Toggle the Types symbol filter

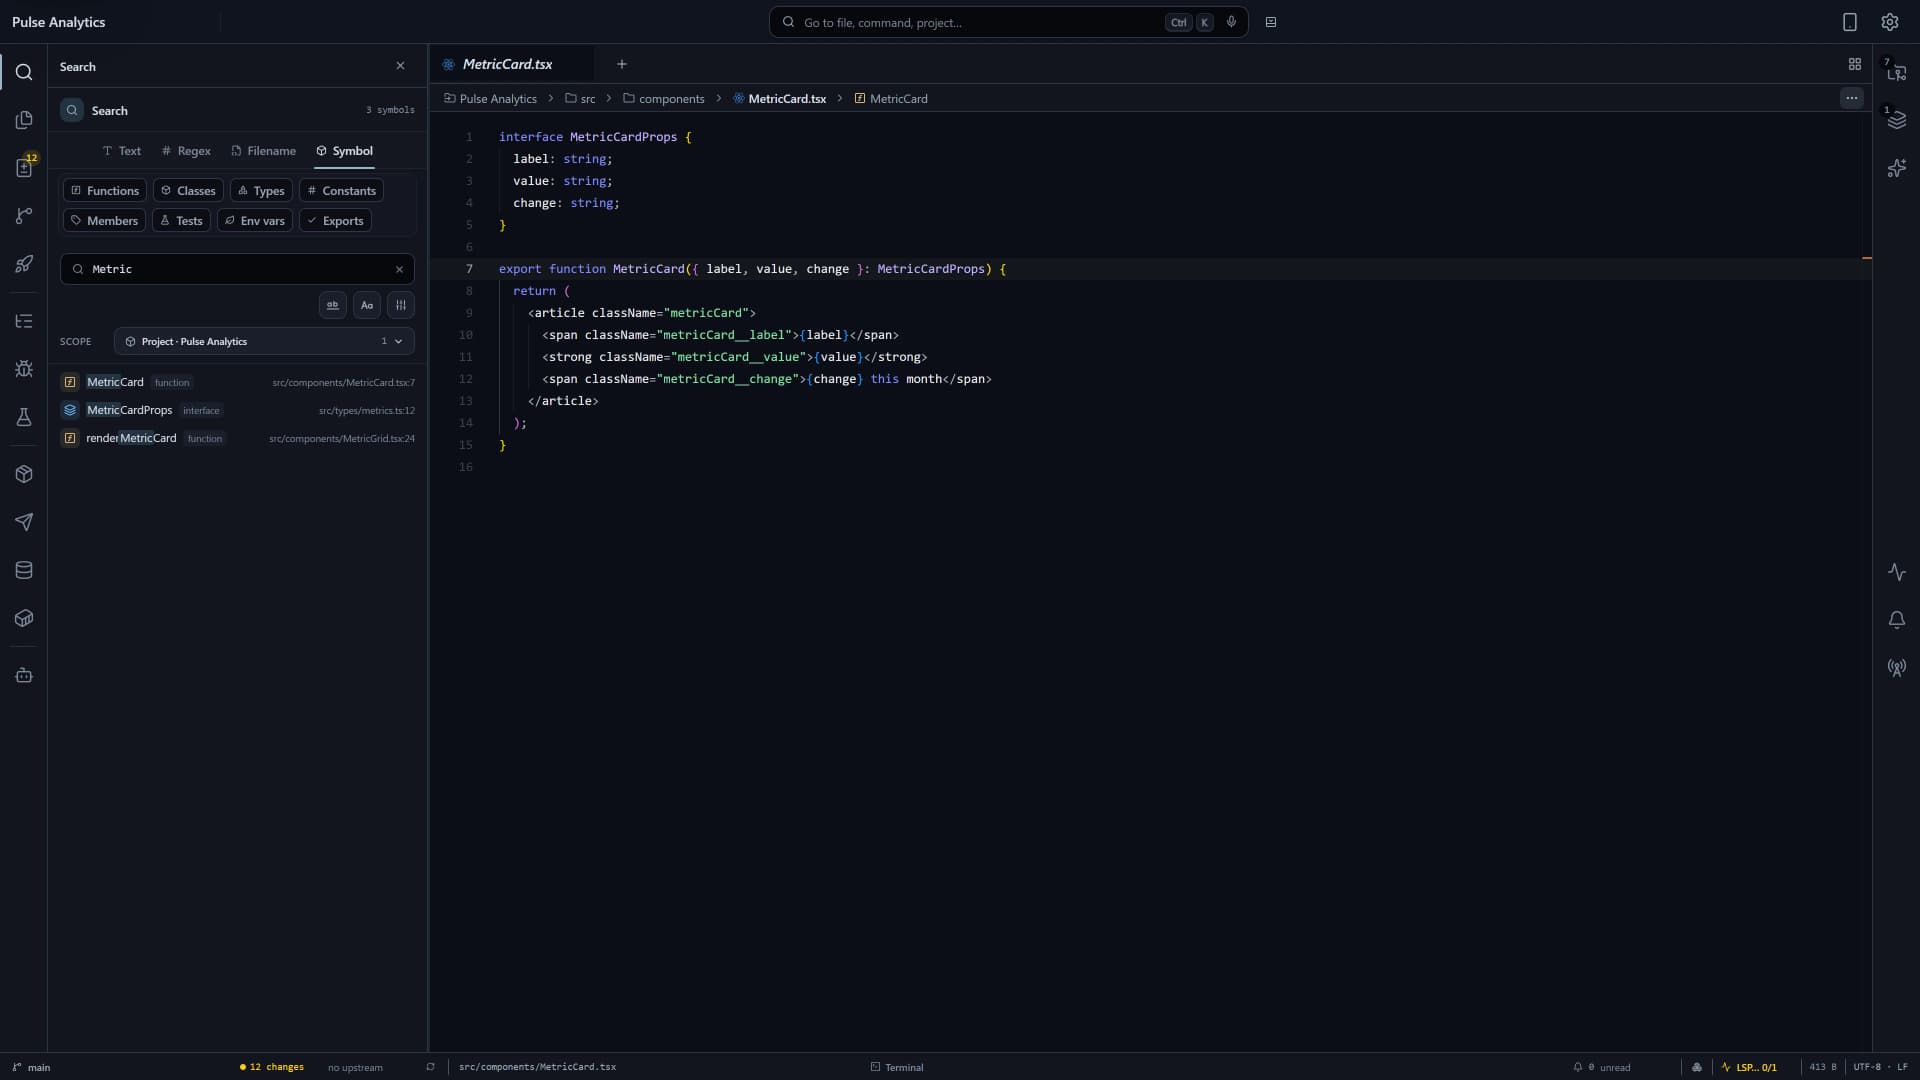coord(261,191)
